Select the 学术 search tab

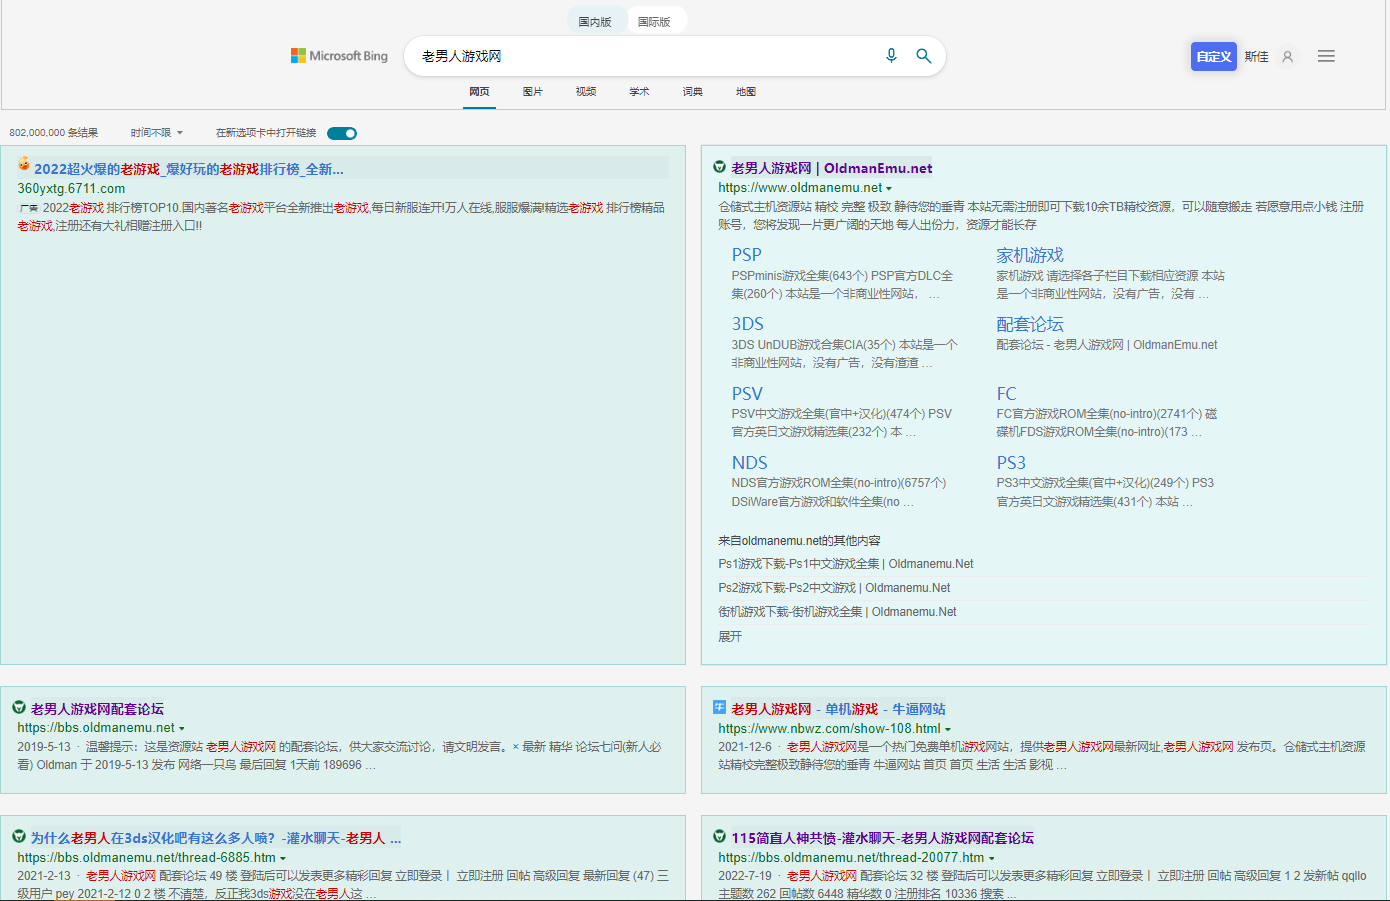click(x=639, y=92)
